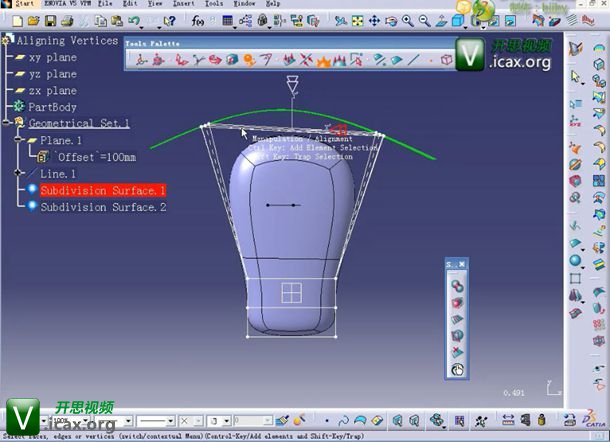Click the first icon in Tools Palette
Image resolution: width=610 pixels, height=442 pixels.
[x=141, y=60]
